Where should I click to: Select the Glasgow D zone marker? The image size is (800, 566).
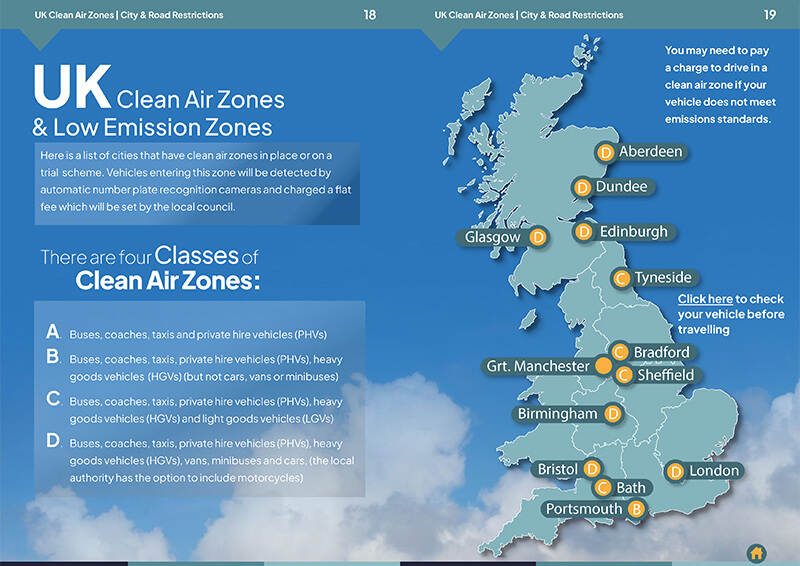pyautogui.click(x=538, y=237)
